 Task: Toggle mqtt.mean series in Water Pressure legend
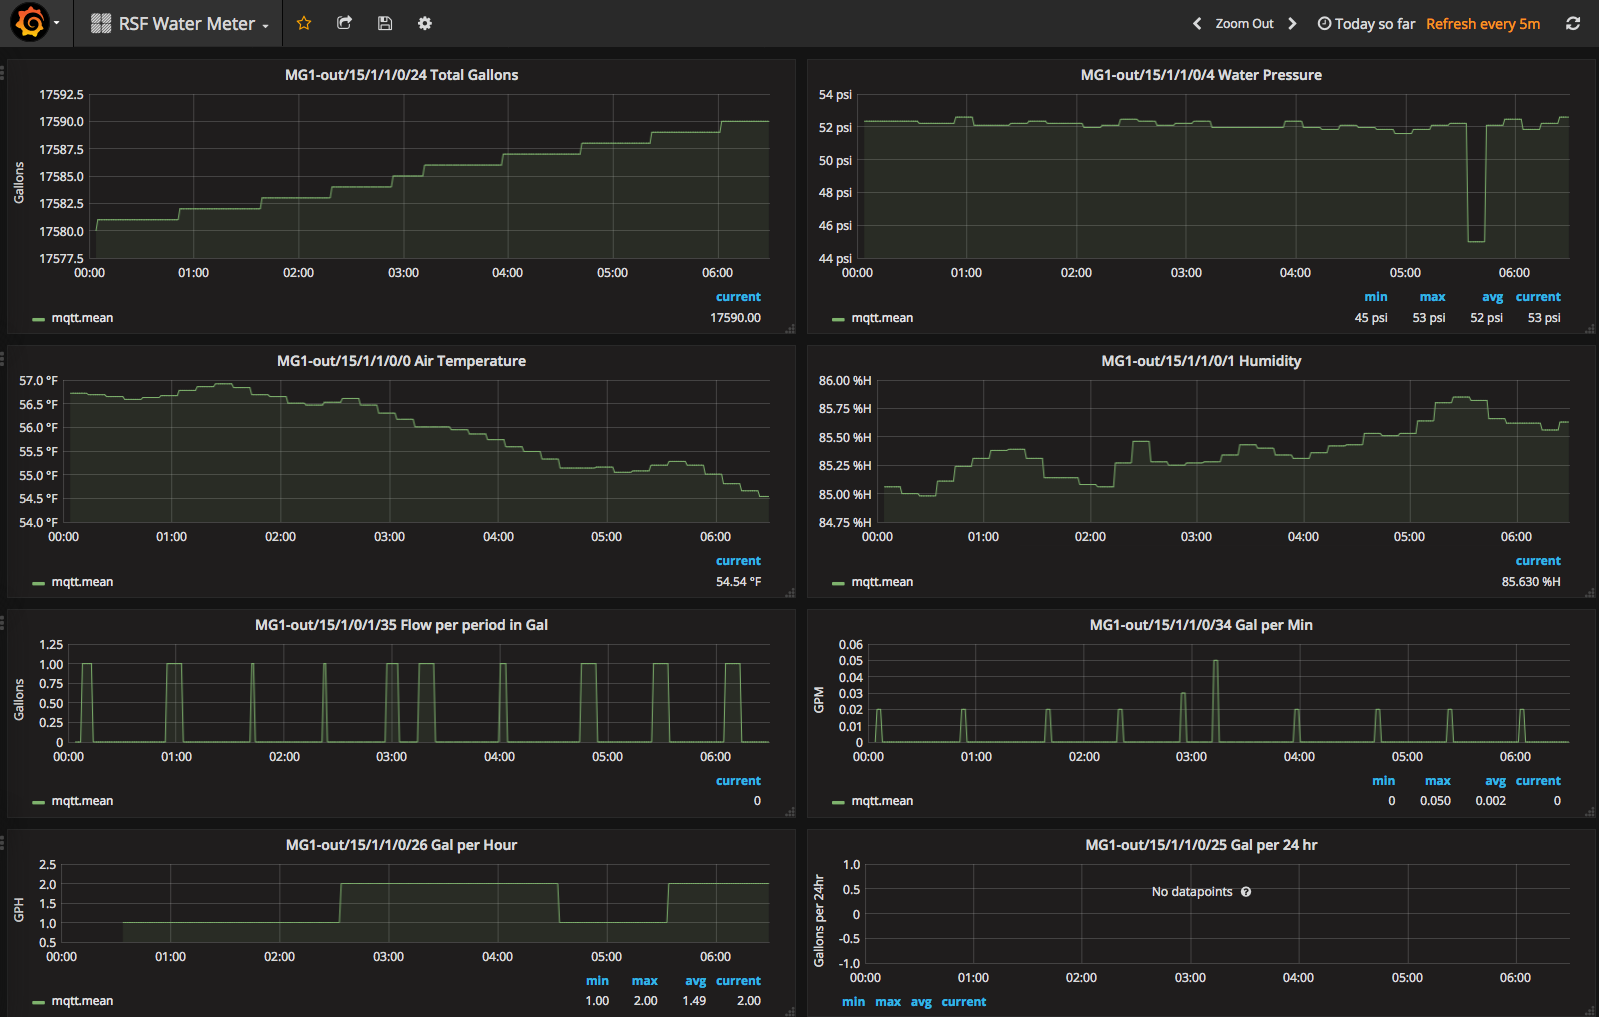click(x=882, y=318)
